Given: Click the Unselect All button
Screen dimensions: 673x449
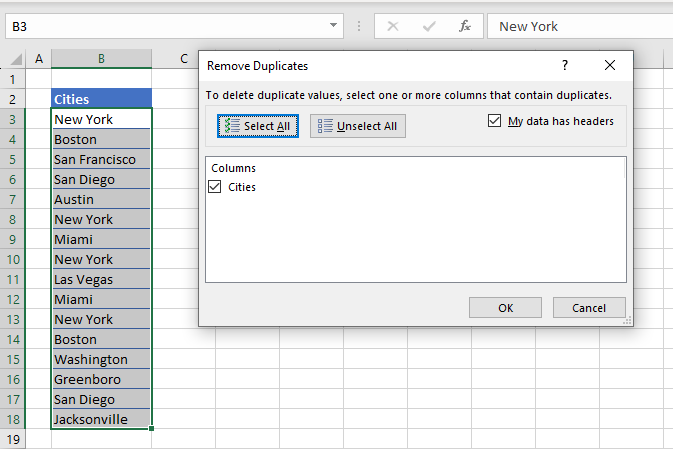Looking at the screenshot, I should [x=357, y=126].
